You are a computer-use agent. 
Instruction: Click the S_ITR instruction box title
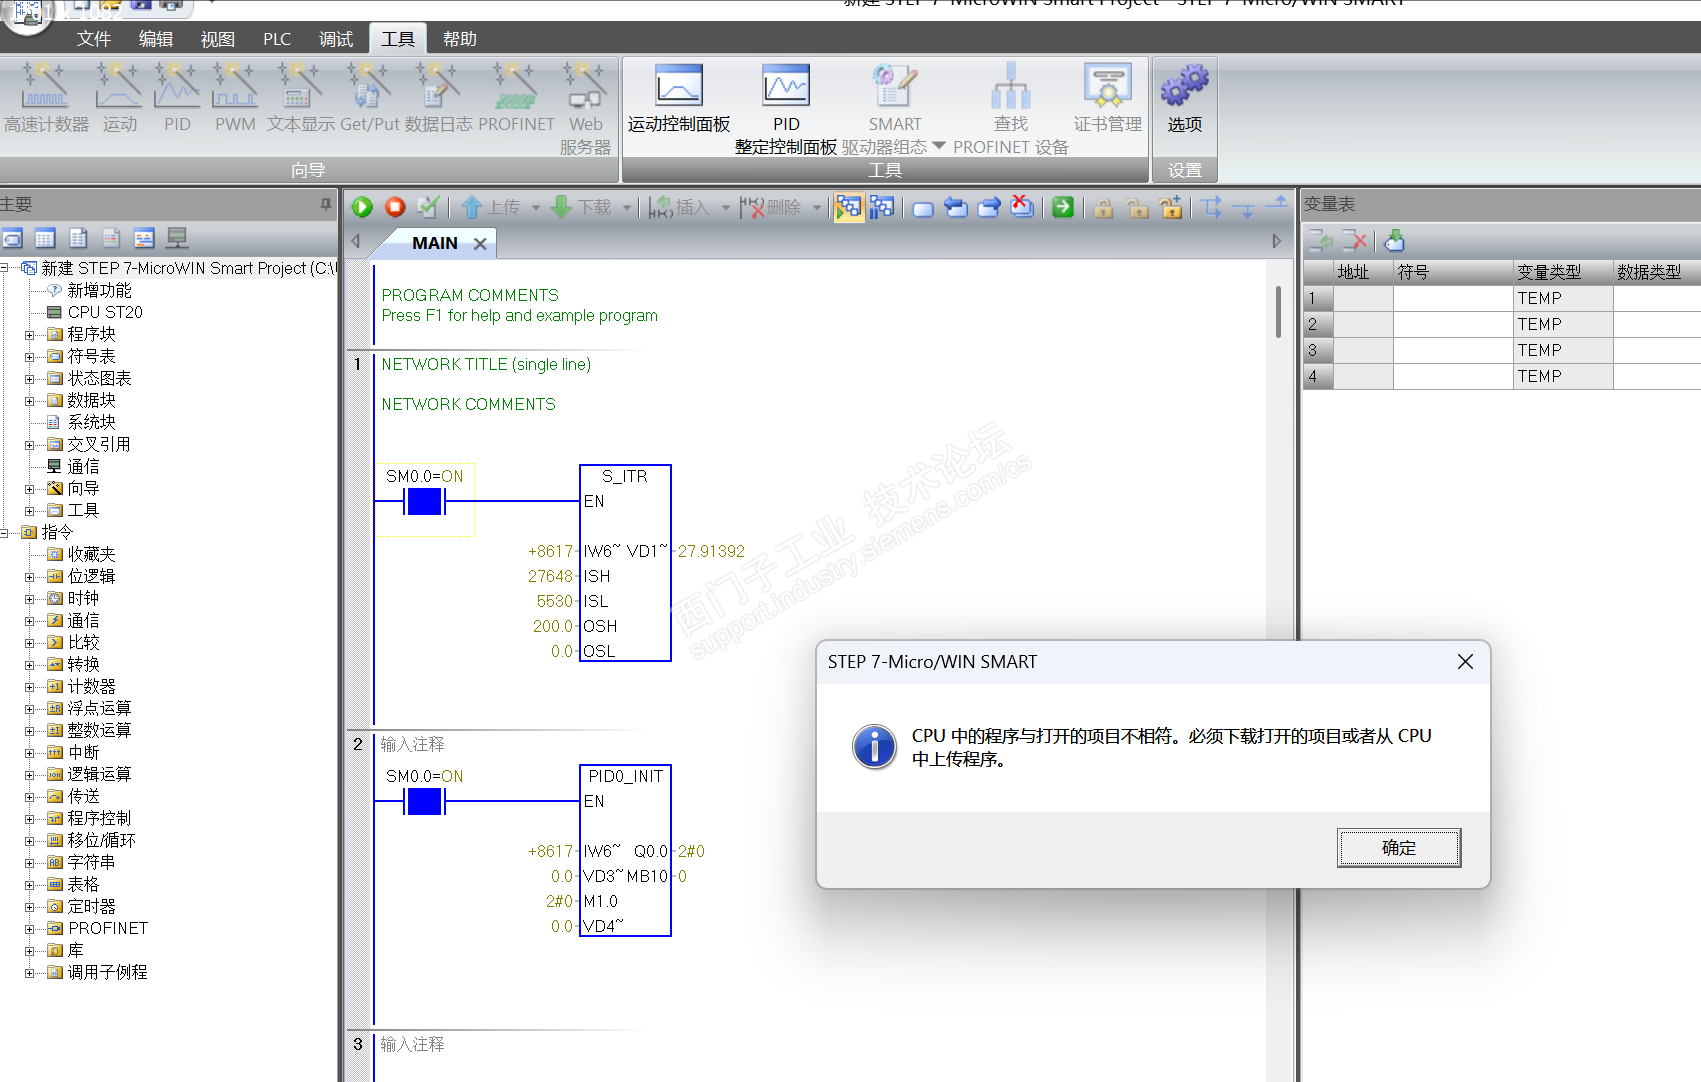click(625, 476)
